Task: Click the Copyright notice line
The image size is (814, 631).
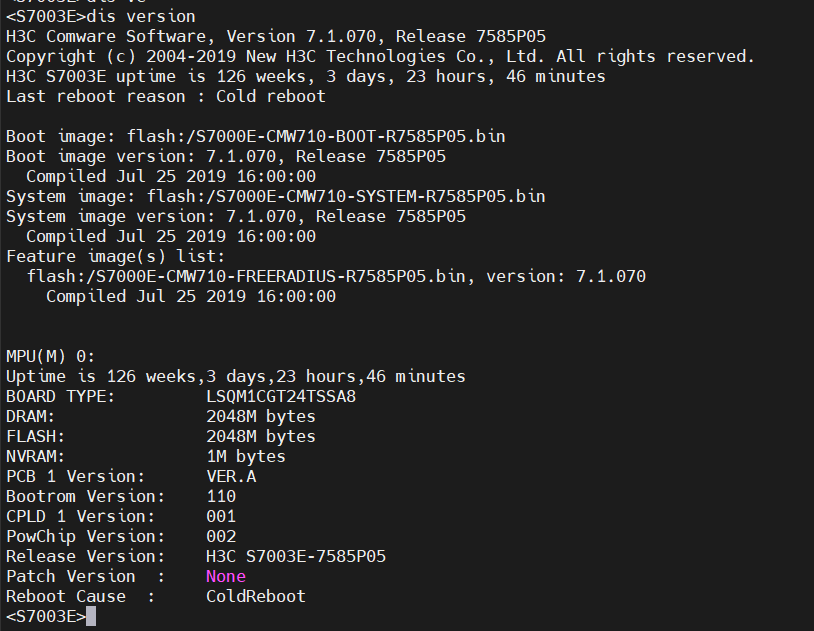Action: pyautogui.click(x=380, y=56)
